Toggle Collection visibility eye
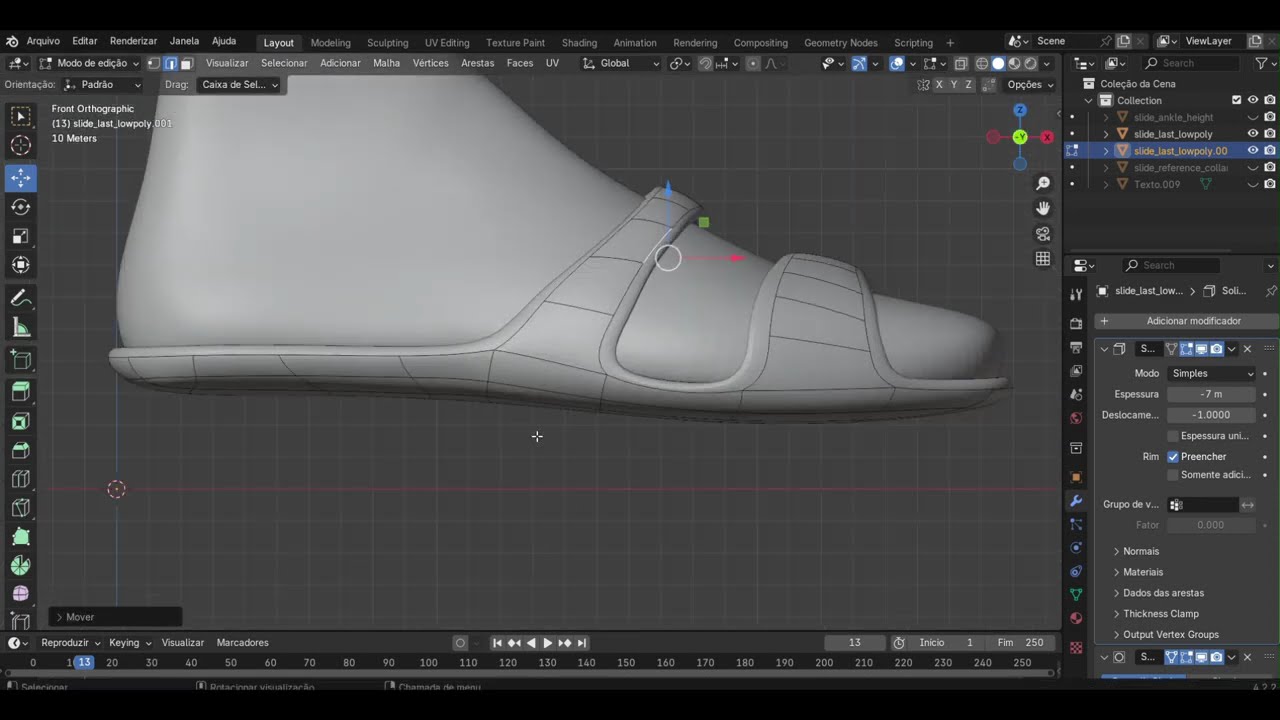Image resolution: width=1280 pixels, height=720 pixels. pos(1252,100)
